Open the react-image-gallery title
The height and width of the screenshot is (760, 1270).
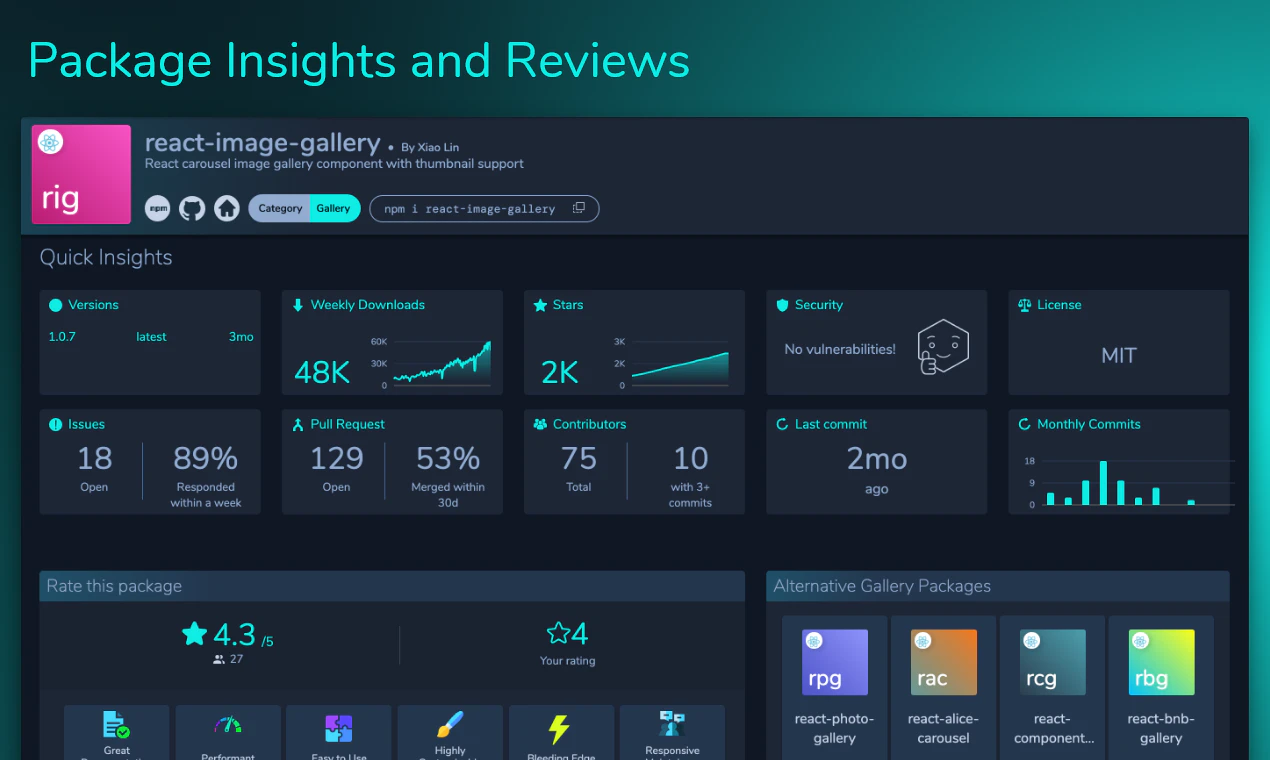(262, 143)
